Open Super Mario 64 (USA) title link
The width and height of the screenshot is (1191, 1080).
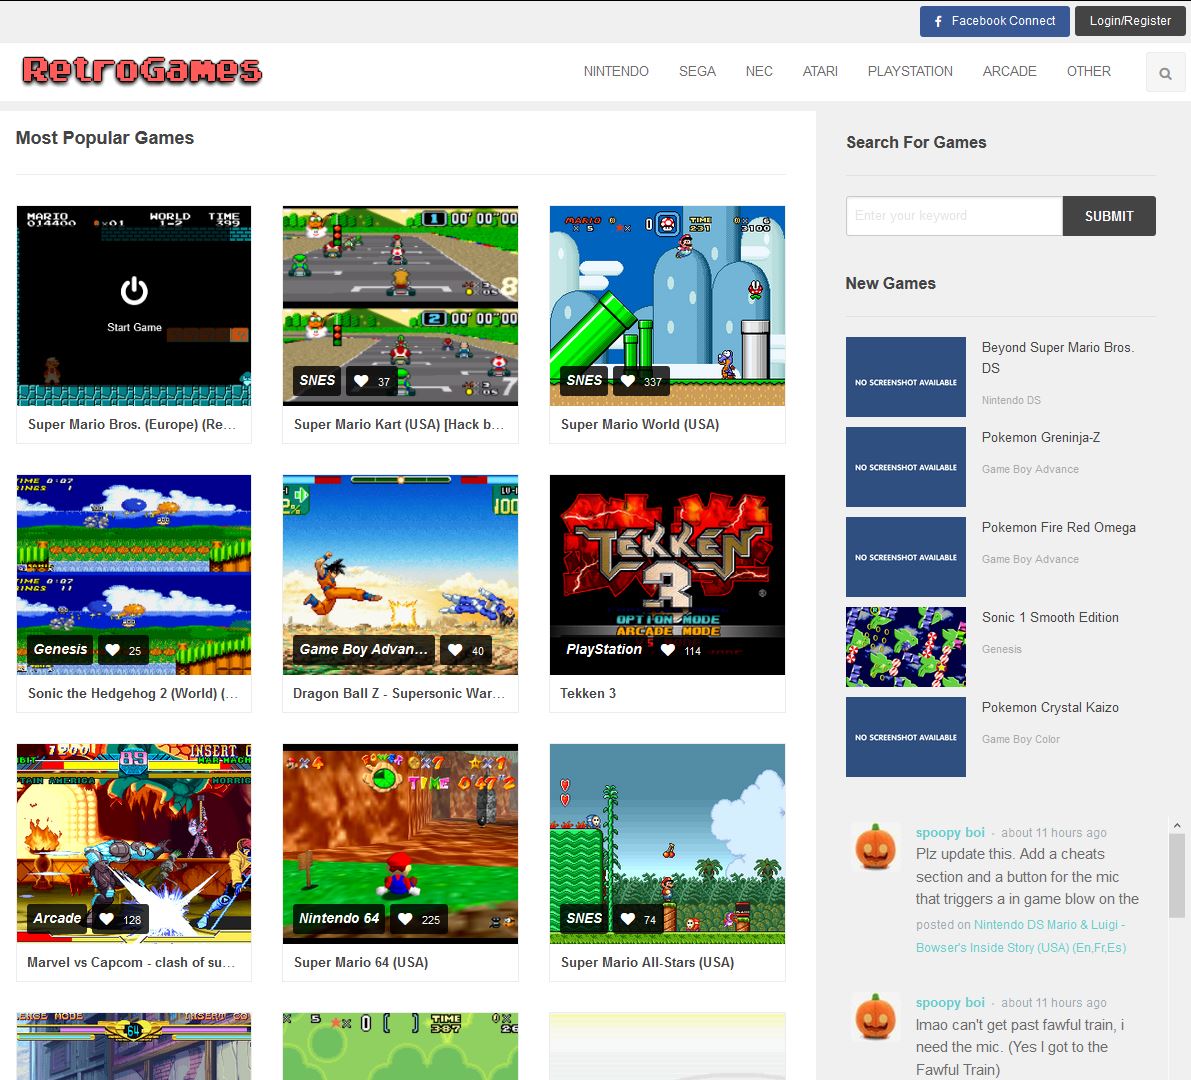(x=361, y=962)
